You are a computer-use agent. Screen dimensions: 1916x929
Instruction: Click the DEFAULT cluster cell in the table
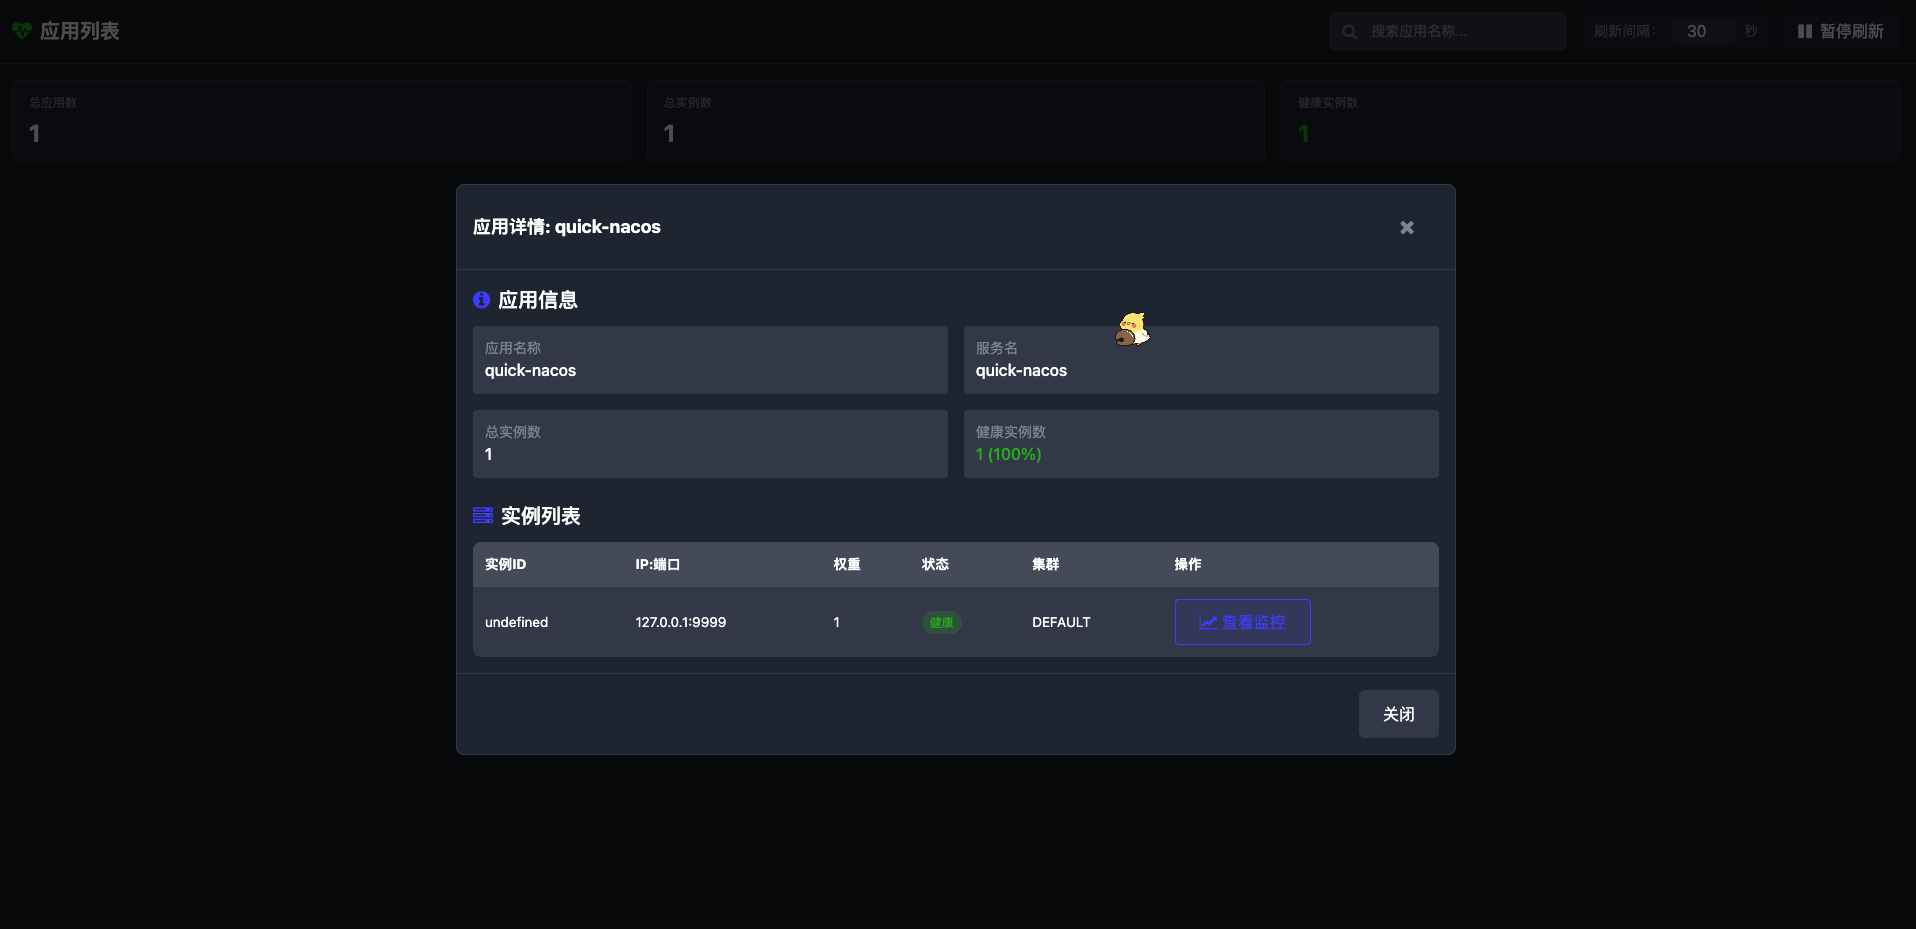tap(1061, 622)
